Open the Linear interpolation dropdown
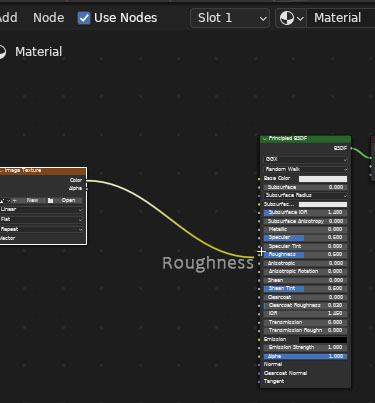The width and height of the screenshot is (375, 403). (41, 209)
